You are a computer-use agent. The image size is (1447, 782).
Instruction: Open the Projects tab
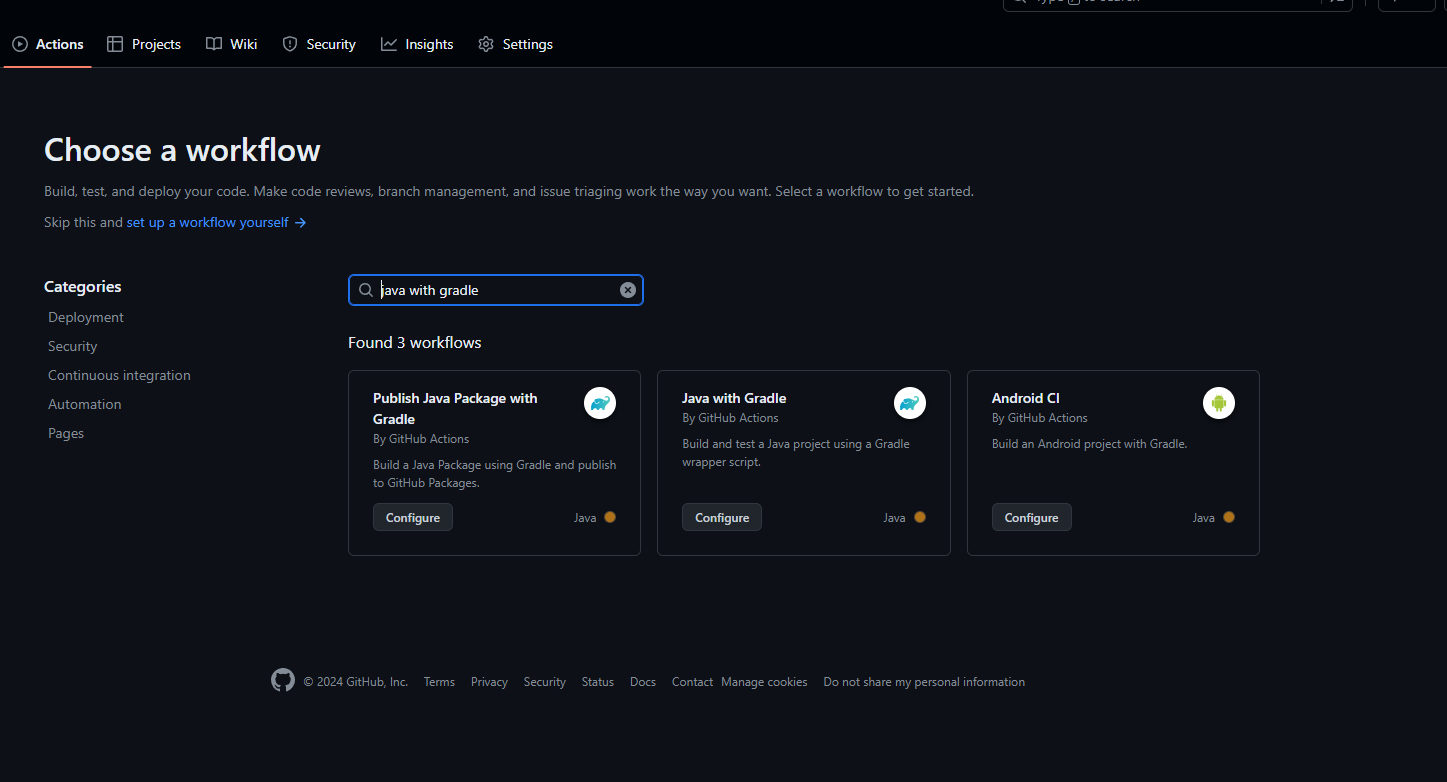[144, 44]
